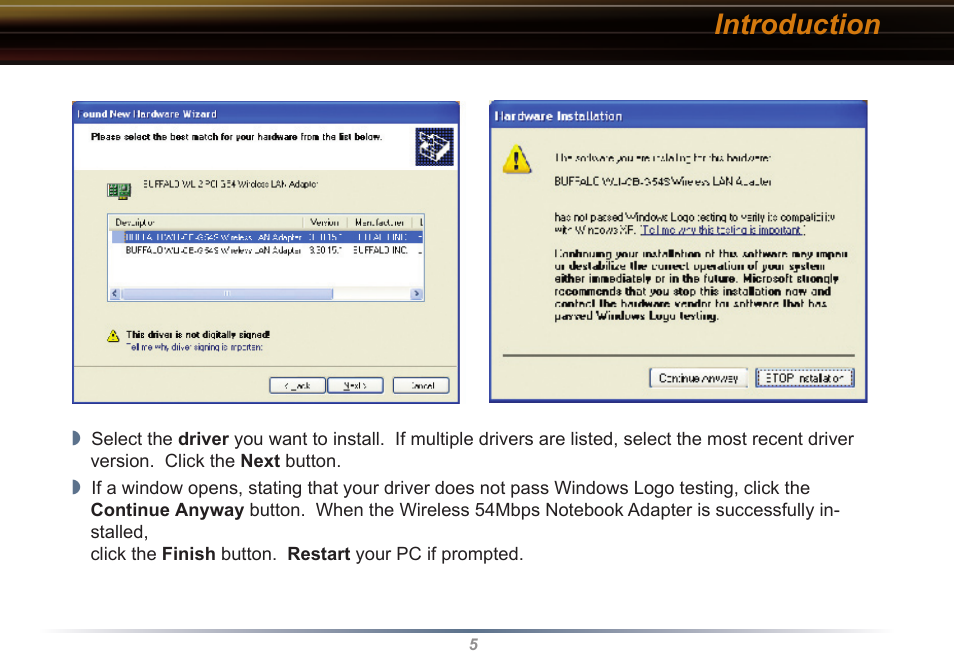The height and width of the screenshot is (661, 954).
Task: Click 'This driver is not digitally signed!' text
Action: (198, 335)
